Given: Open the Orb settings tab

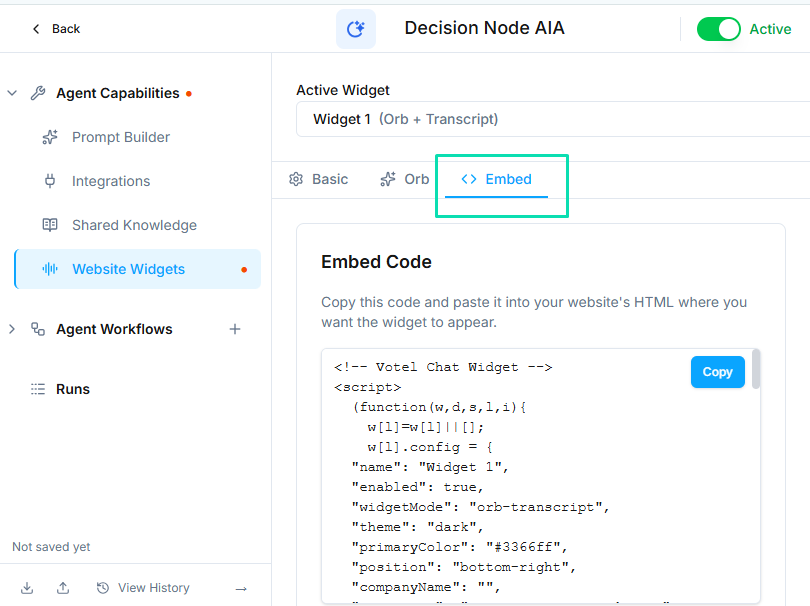Looking at the screenshot, I should [x=404, y=179].
